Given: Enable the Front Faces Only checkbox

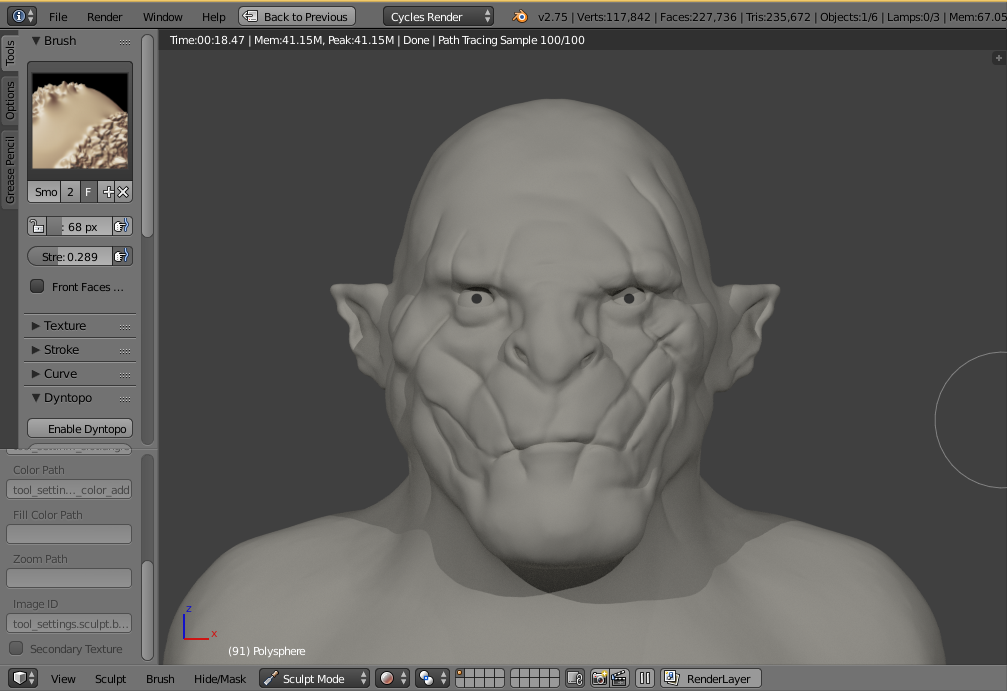Looking at the screenshot, I should pos(37,287).
